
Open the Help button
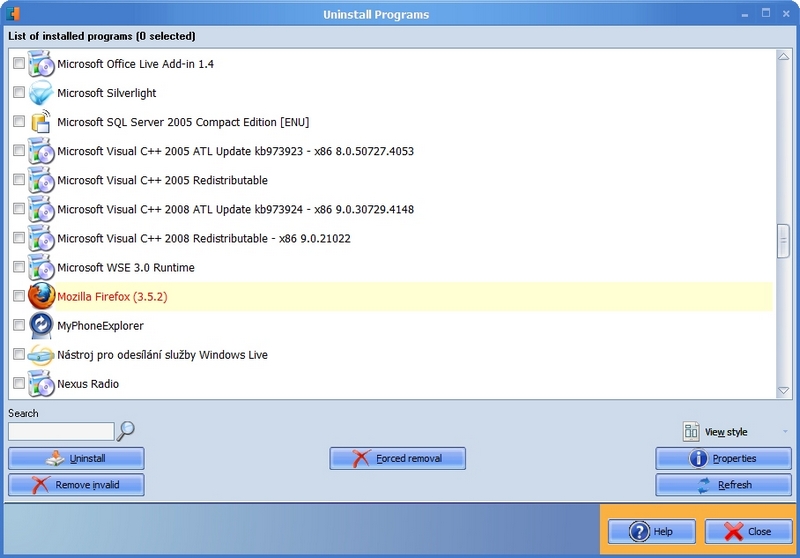[x=652, y=531]
